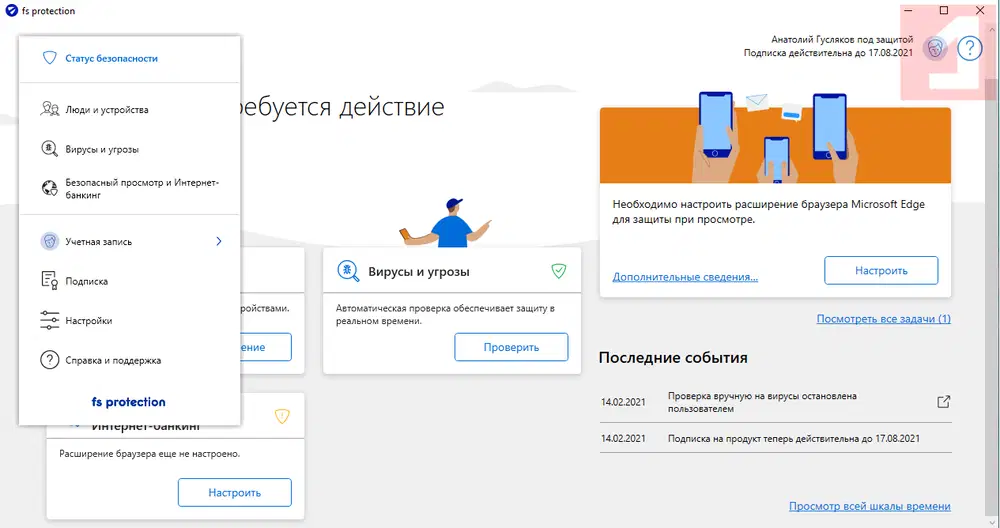Screen dimensions: 1000x528
Task: Expand the Учетная запись submenu chevron
Action: click(x=219, y=241)
